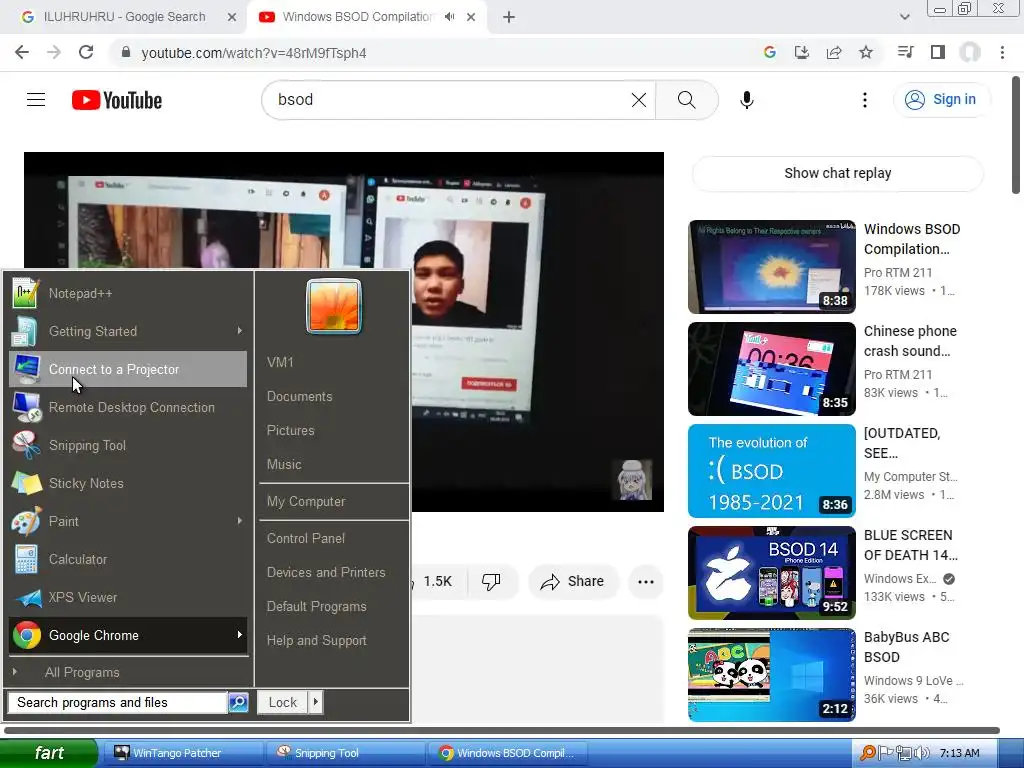This screenshot has width=1024, height=768.
Task: Click the Lock button
Action: pos(282,703)
